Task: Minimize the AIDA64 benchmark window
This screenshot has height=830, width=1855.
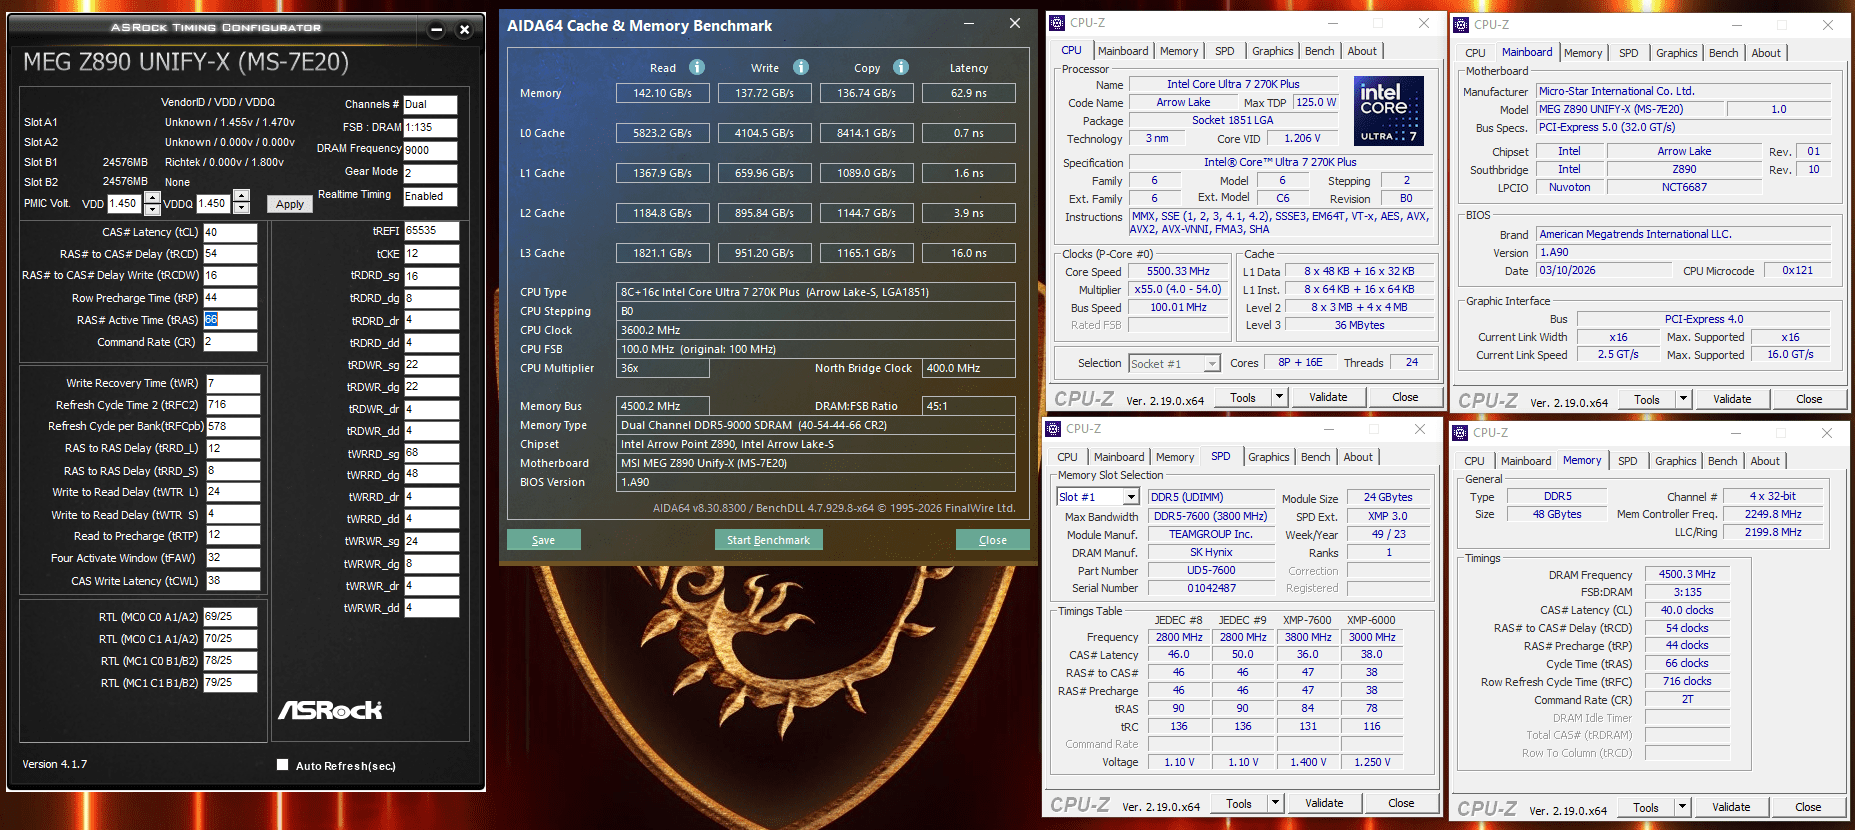Action: pyautogui.click(x=969, y=23)
